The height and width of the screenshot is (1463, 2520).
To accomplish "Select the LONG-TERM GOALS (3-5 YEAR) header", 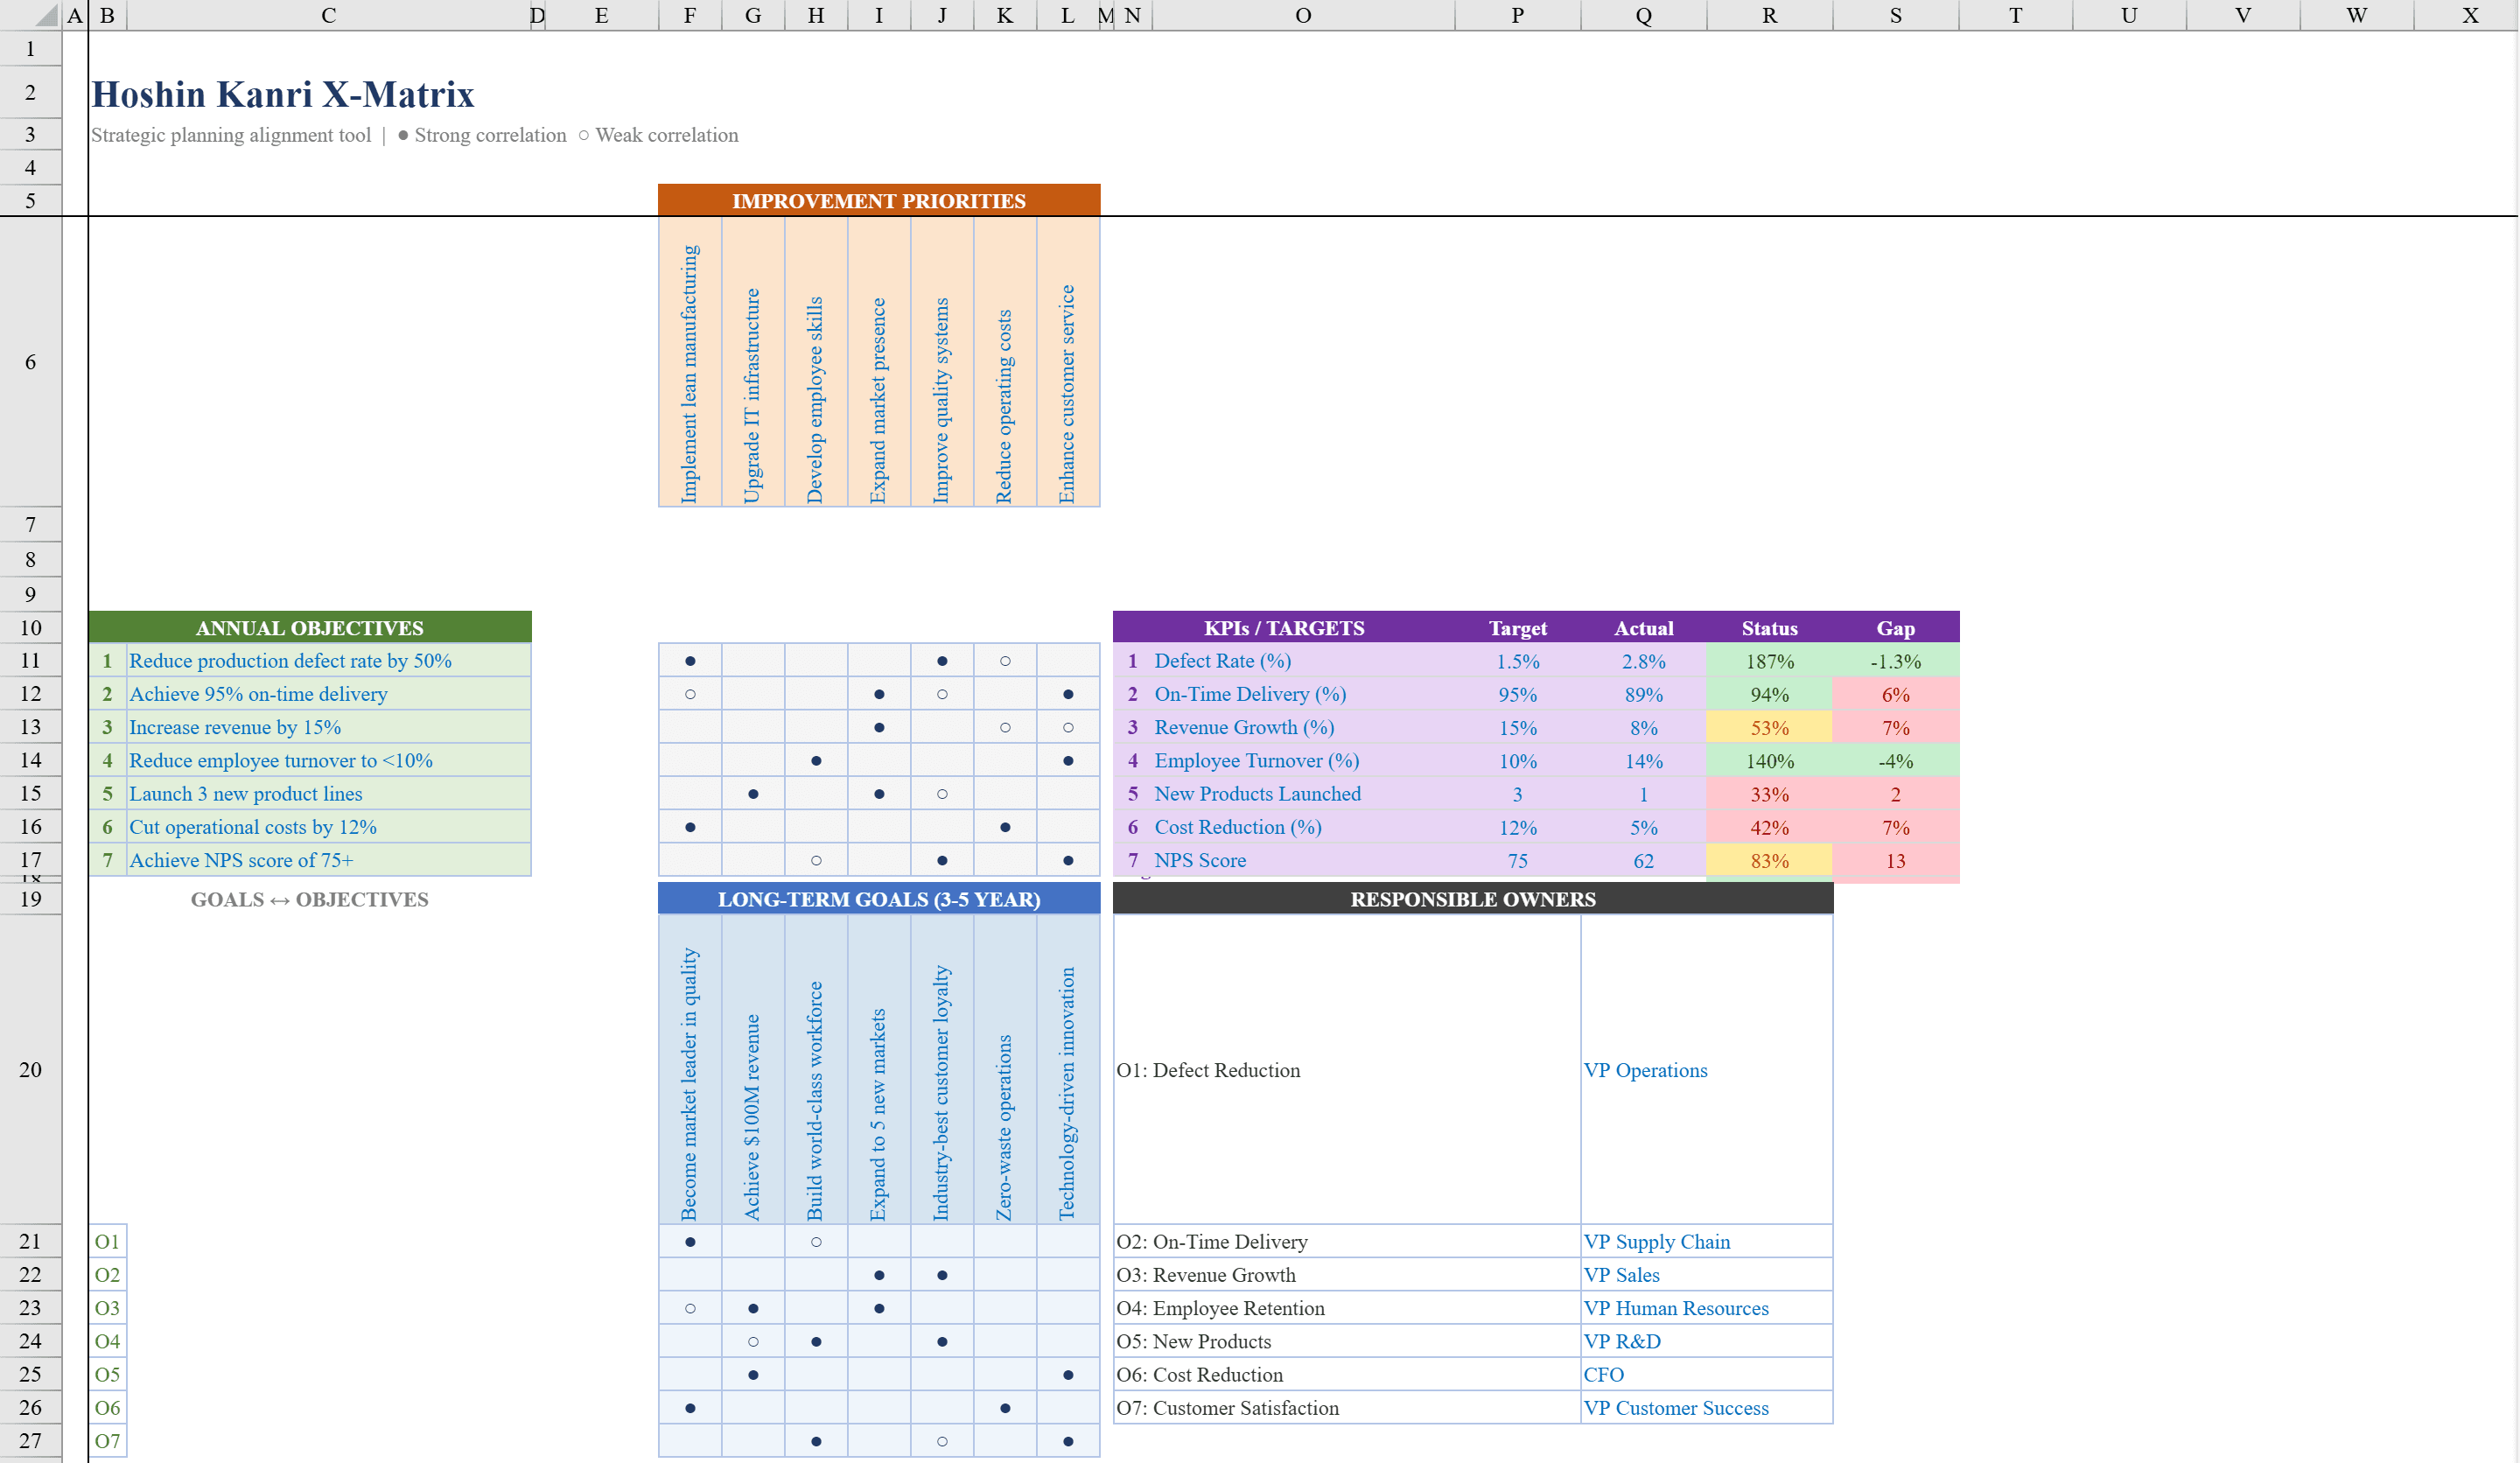I will click(878, 898).
